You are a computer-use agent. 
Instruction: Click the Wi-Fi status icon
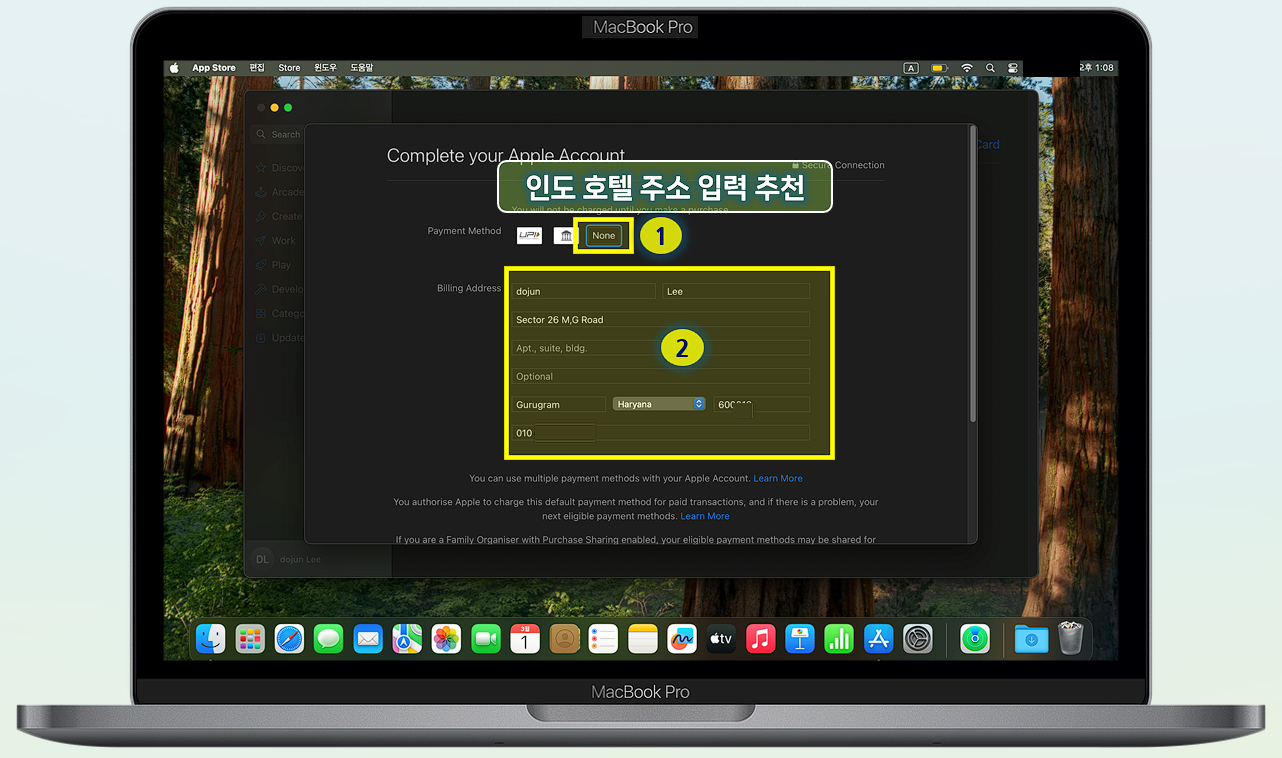[x=967, y=68]
